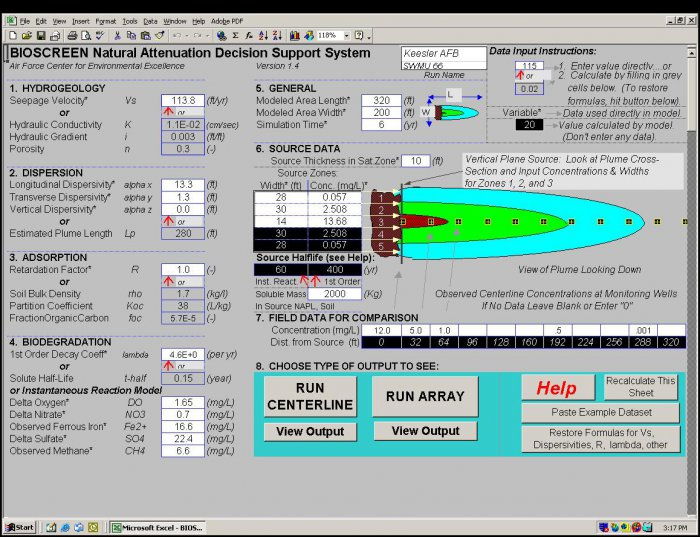
Task: Click the Undo toolbar icon
Action: (177, 36)
